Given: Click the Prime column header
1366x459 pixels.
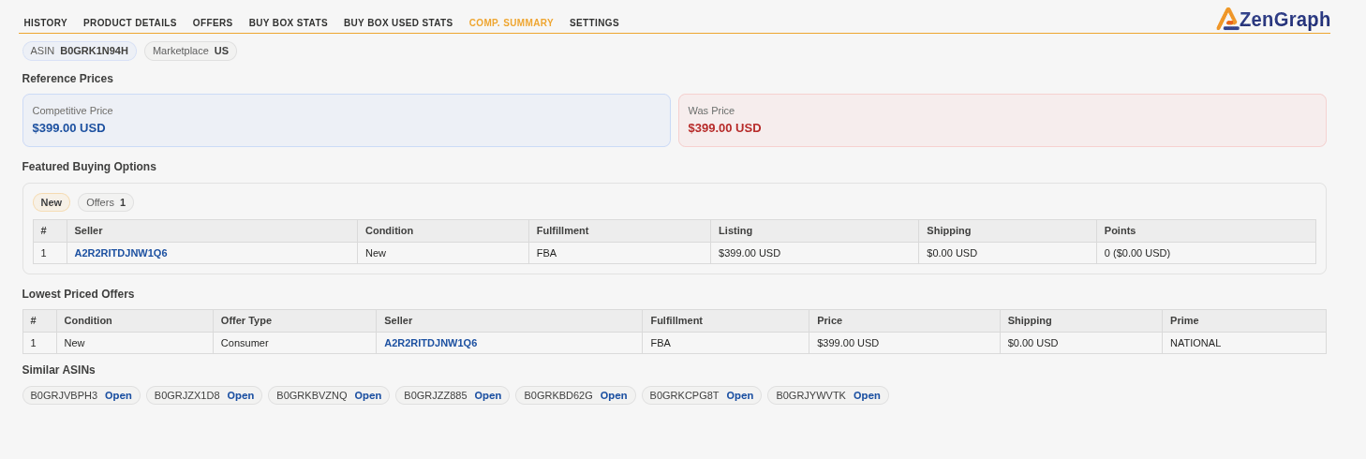Looking at the screenshot, I should coord(1244,321).
